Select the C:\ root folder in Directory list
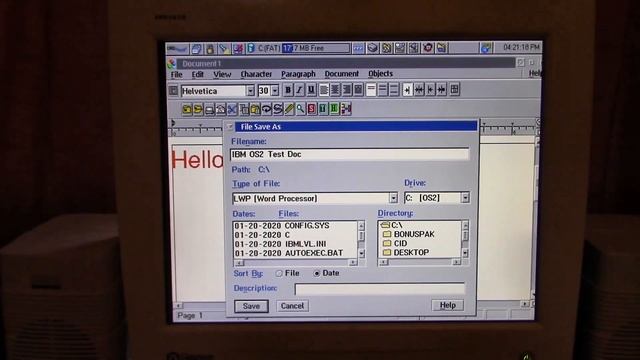This screenshot has width=640, height=360. tap(391, 225)
